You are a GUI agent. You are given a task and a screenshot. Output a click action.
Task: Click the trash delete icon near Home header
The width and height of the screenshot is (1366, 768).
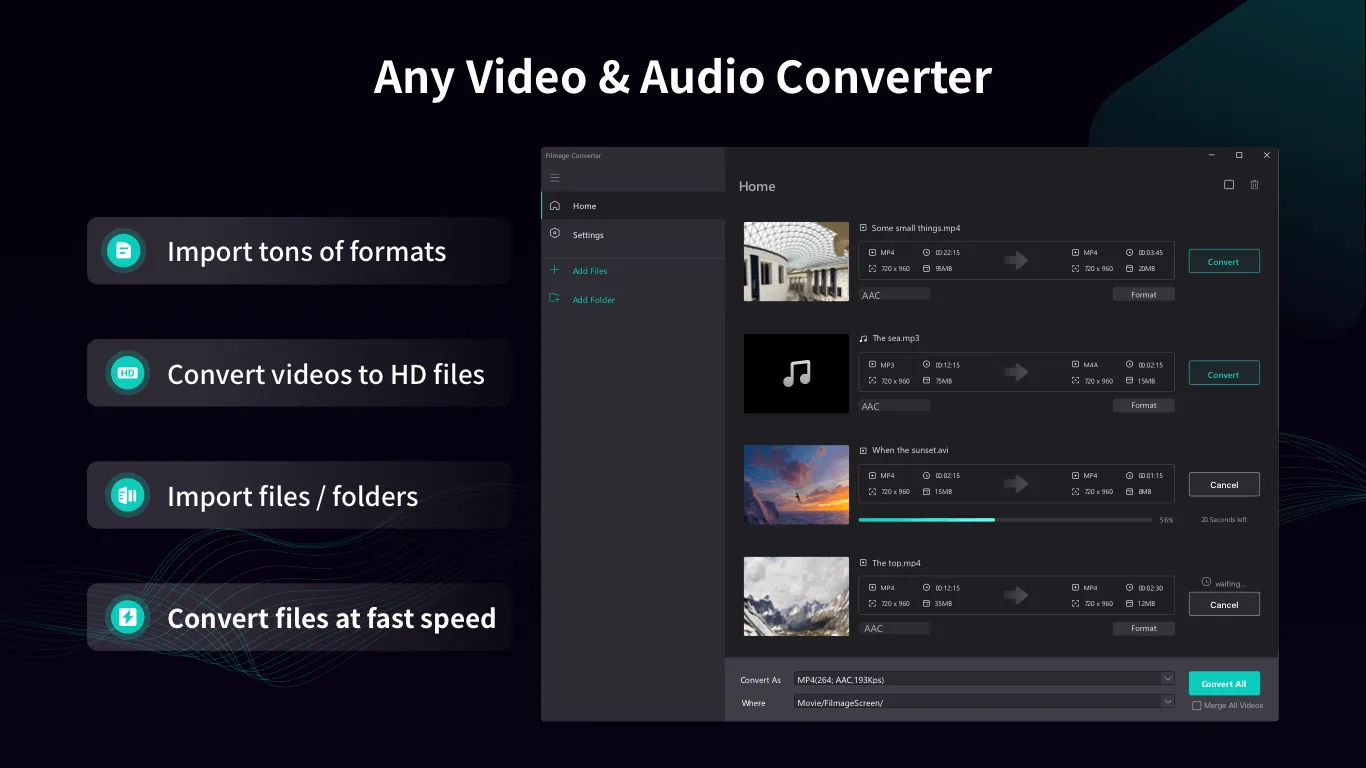pos(1255,185)
